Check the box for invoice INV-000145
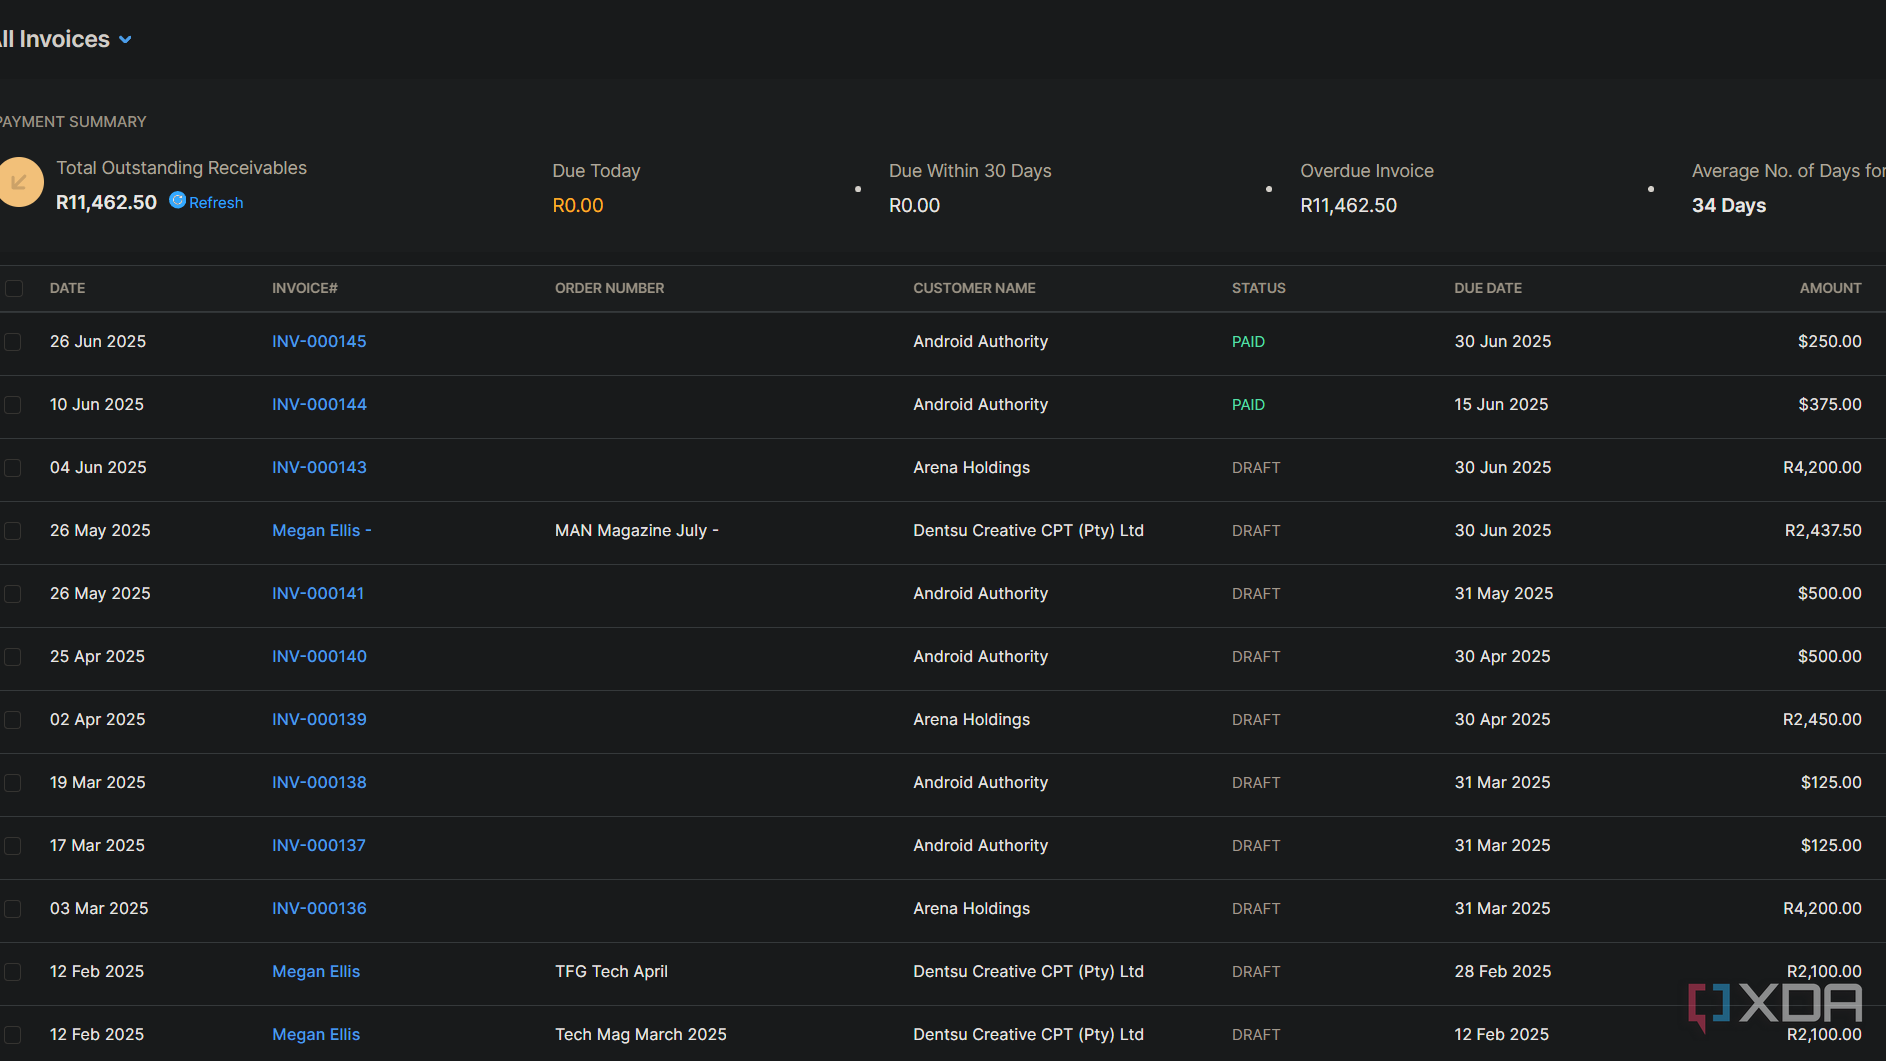The height and width of the screenshot is (1061, 1886). click(12, 341)
